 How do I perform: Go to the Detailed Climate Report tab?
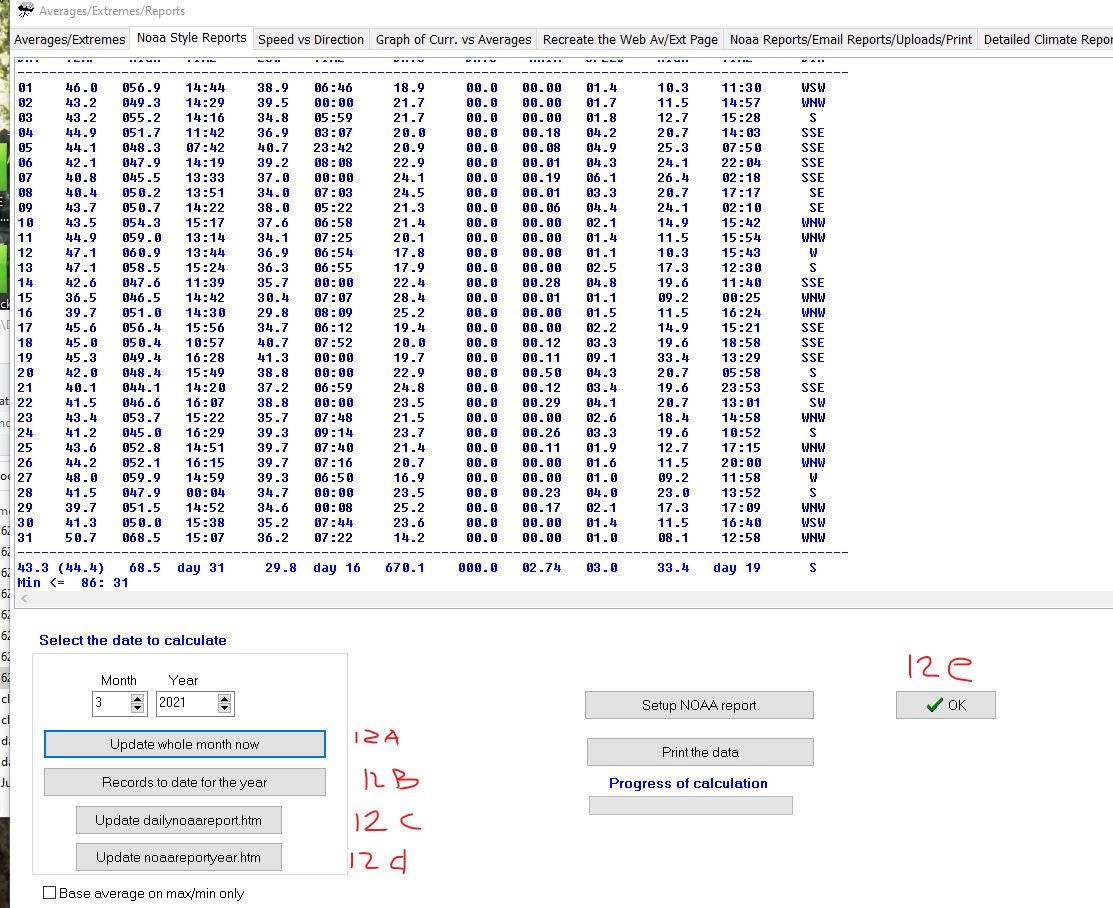point(1046,40)
